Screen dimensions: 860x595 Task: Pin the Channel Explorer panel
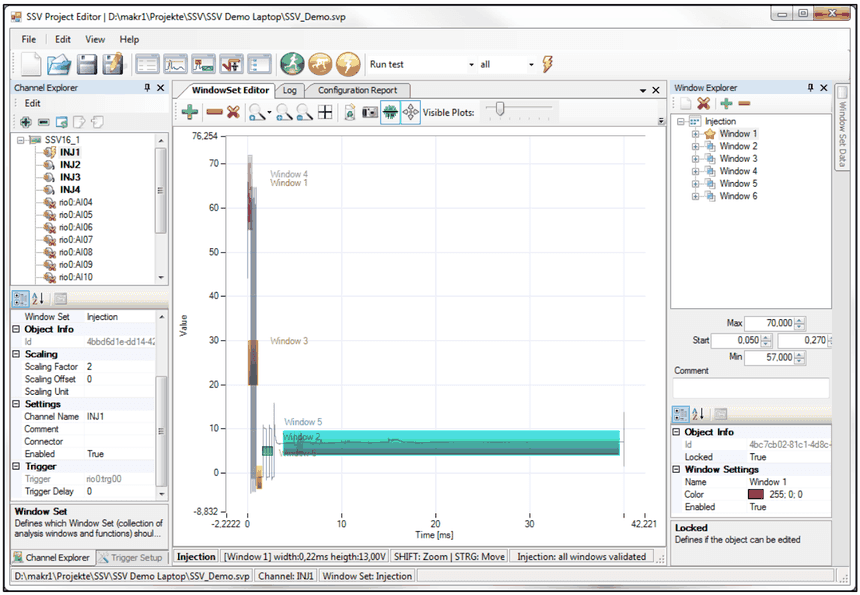click(147, 88)
